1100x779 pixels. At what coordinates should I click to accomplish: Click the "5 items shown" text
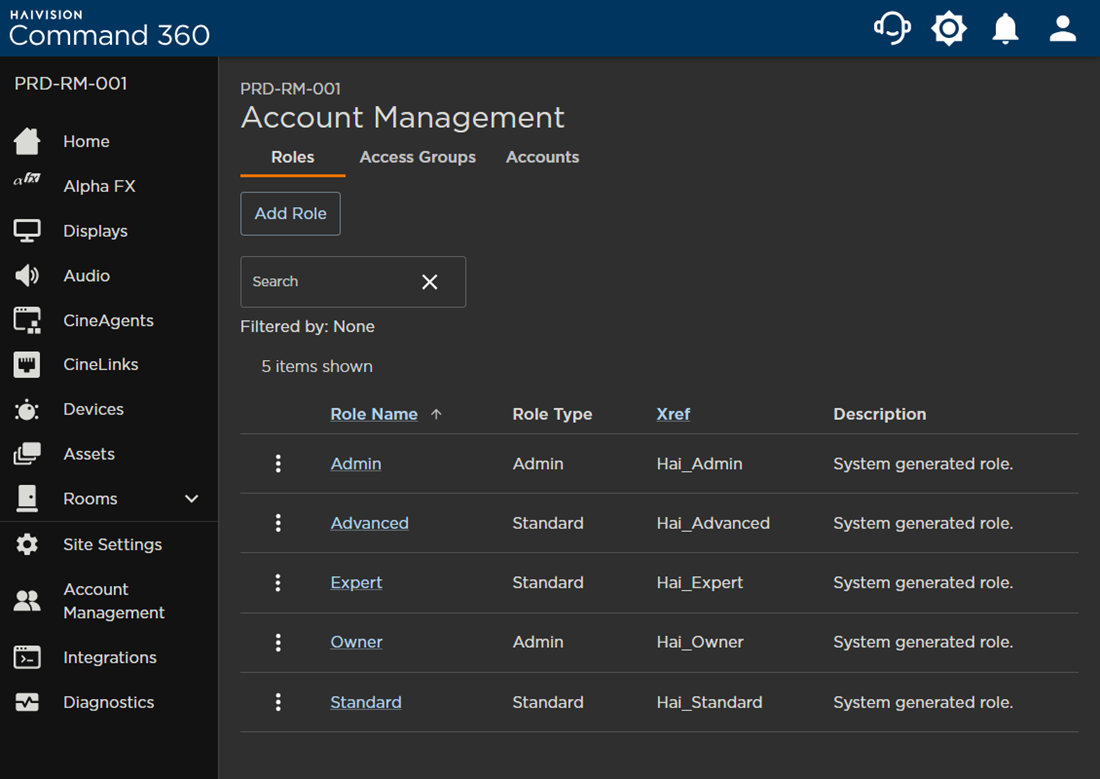tap(317, 366)
